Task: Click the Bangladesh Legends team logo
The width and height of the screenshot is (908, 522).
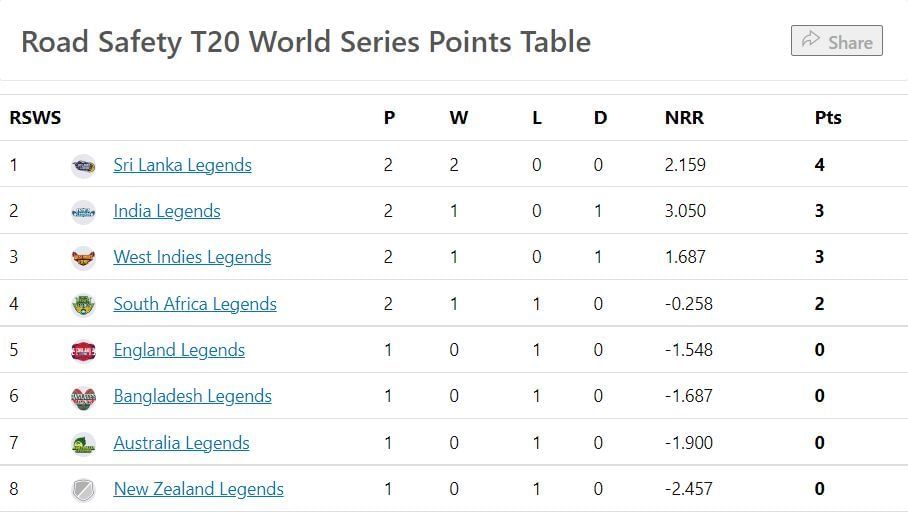Action: pyautogui.click(x=83, y=397)
